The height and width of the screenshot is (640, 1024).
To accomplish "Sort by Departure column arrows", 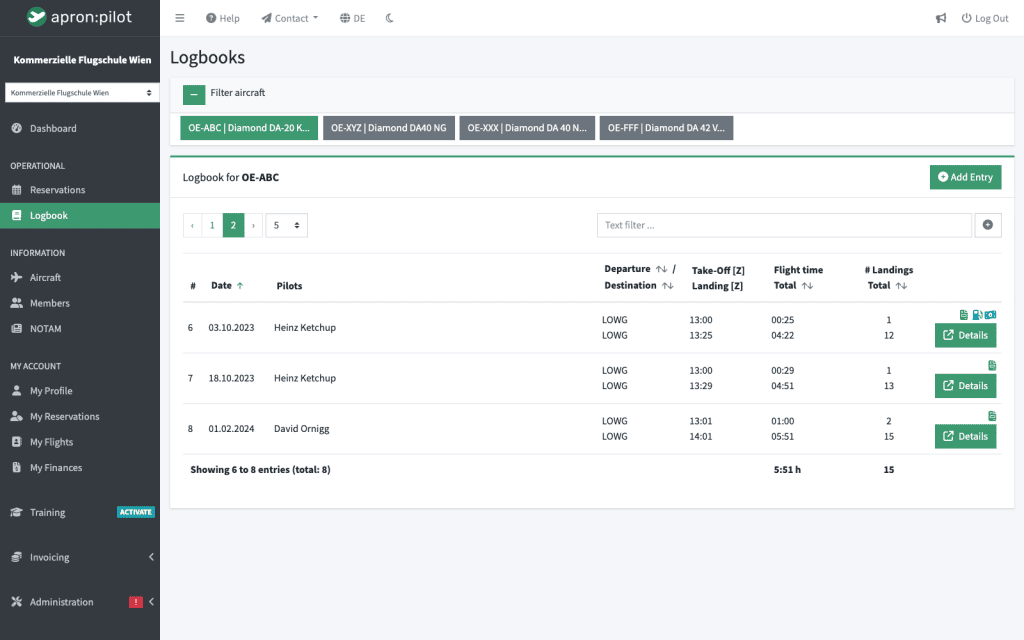I will coord(662,269).
